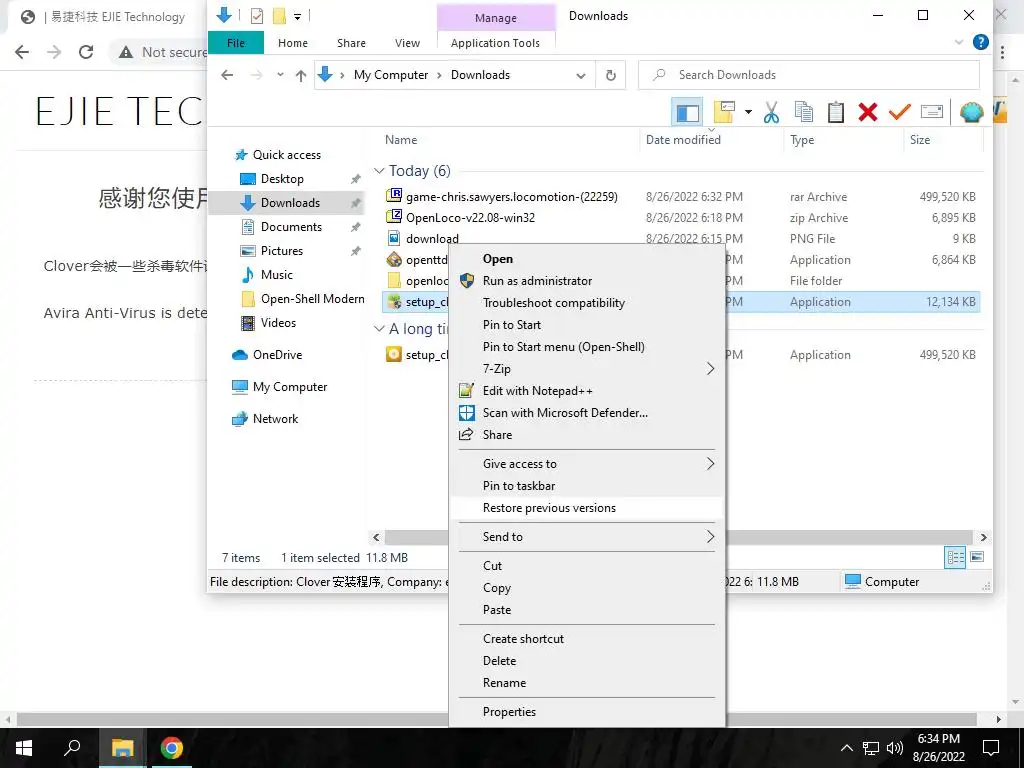Sort by Type column header
The image size is (1024, 768).
click(x=802, y=140)
